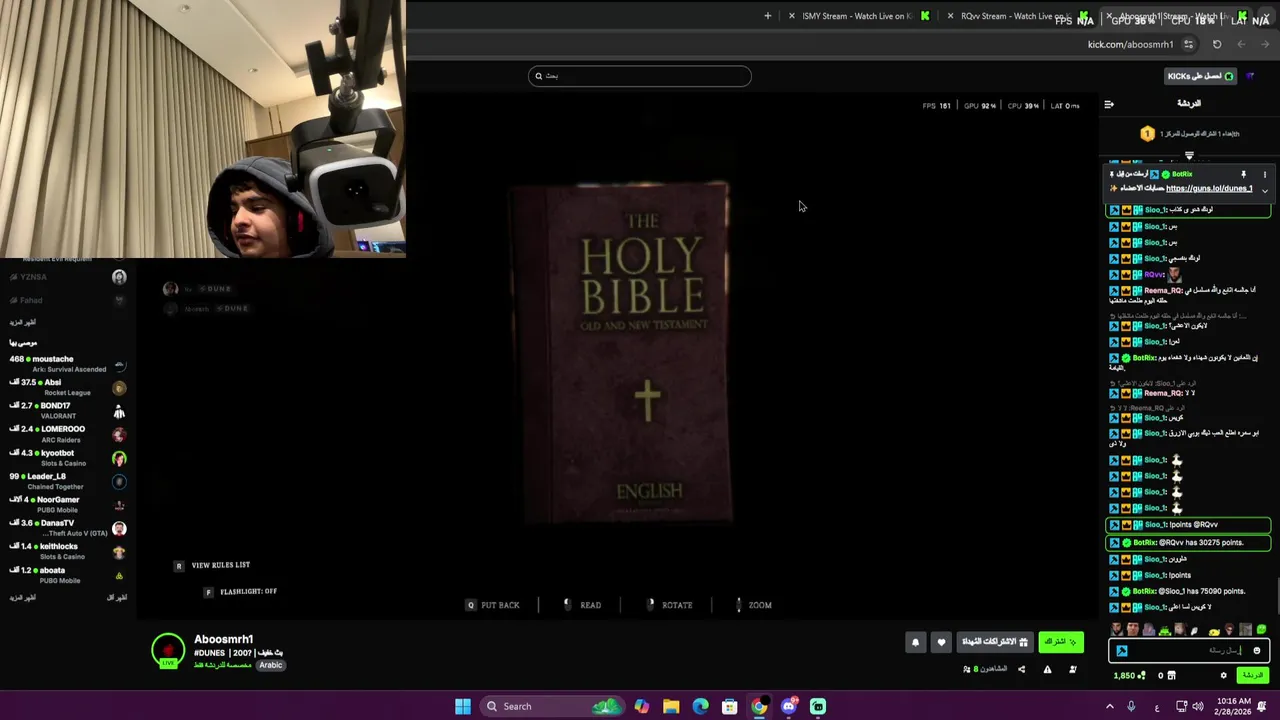This screenshot has height=720, width=1280.
Task: Open BOND17 VALORANT channel
Action: (68, 411)
